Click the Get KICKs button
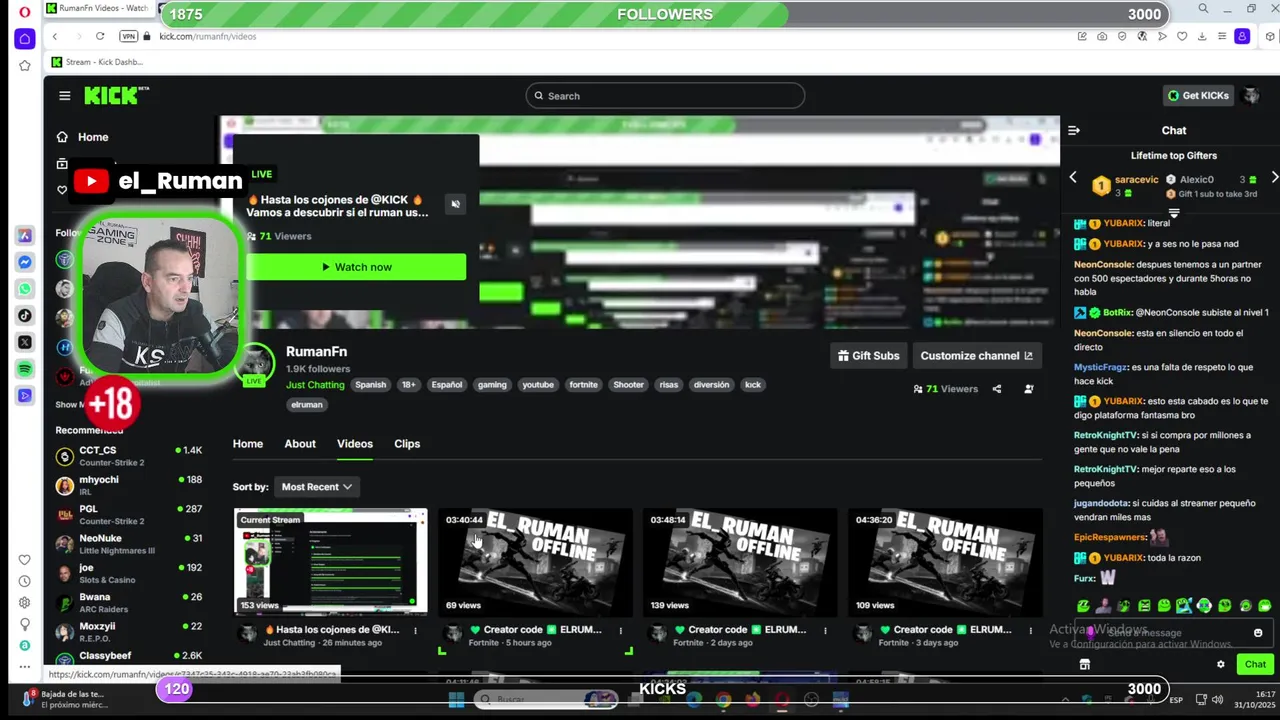The width and height of the screenshot is (1280, 720). (x=1198, y=96)
